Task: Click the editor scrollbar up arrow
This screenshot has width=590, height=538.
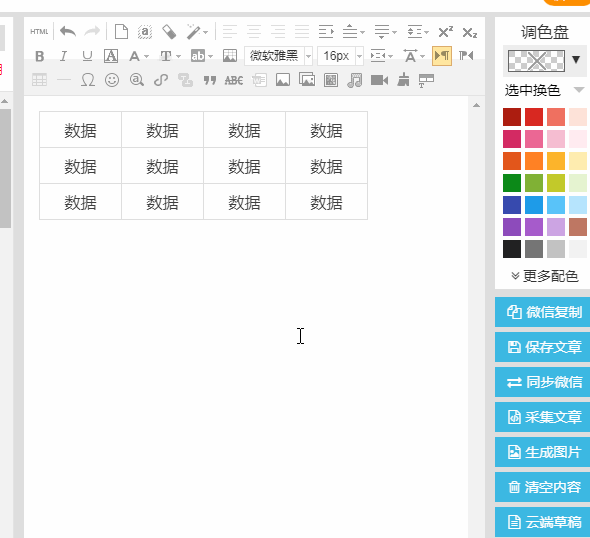Action: (x=476, y=105)
